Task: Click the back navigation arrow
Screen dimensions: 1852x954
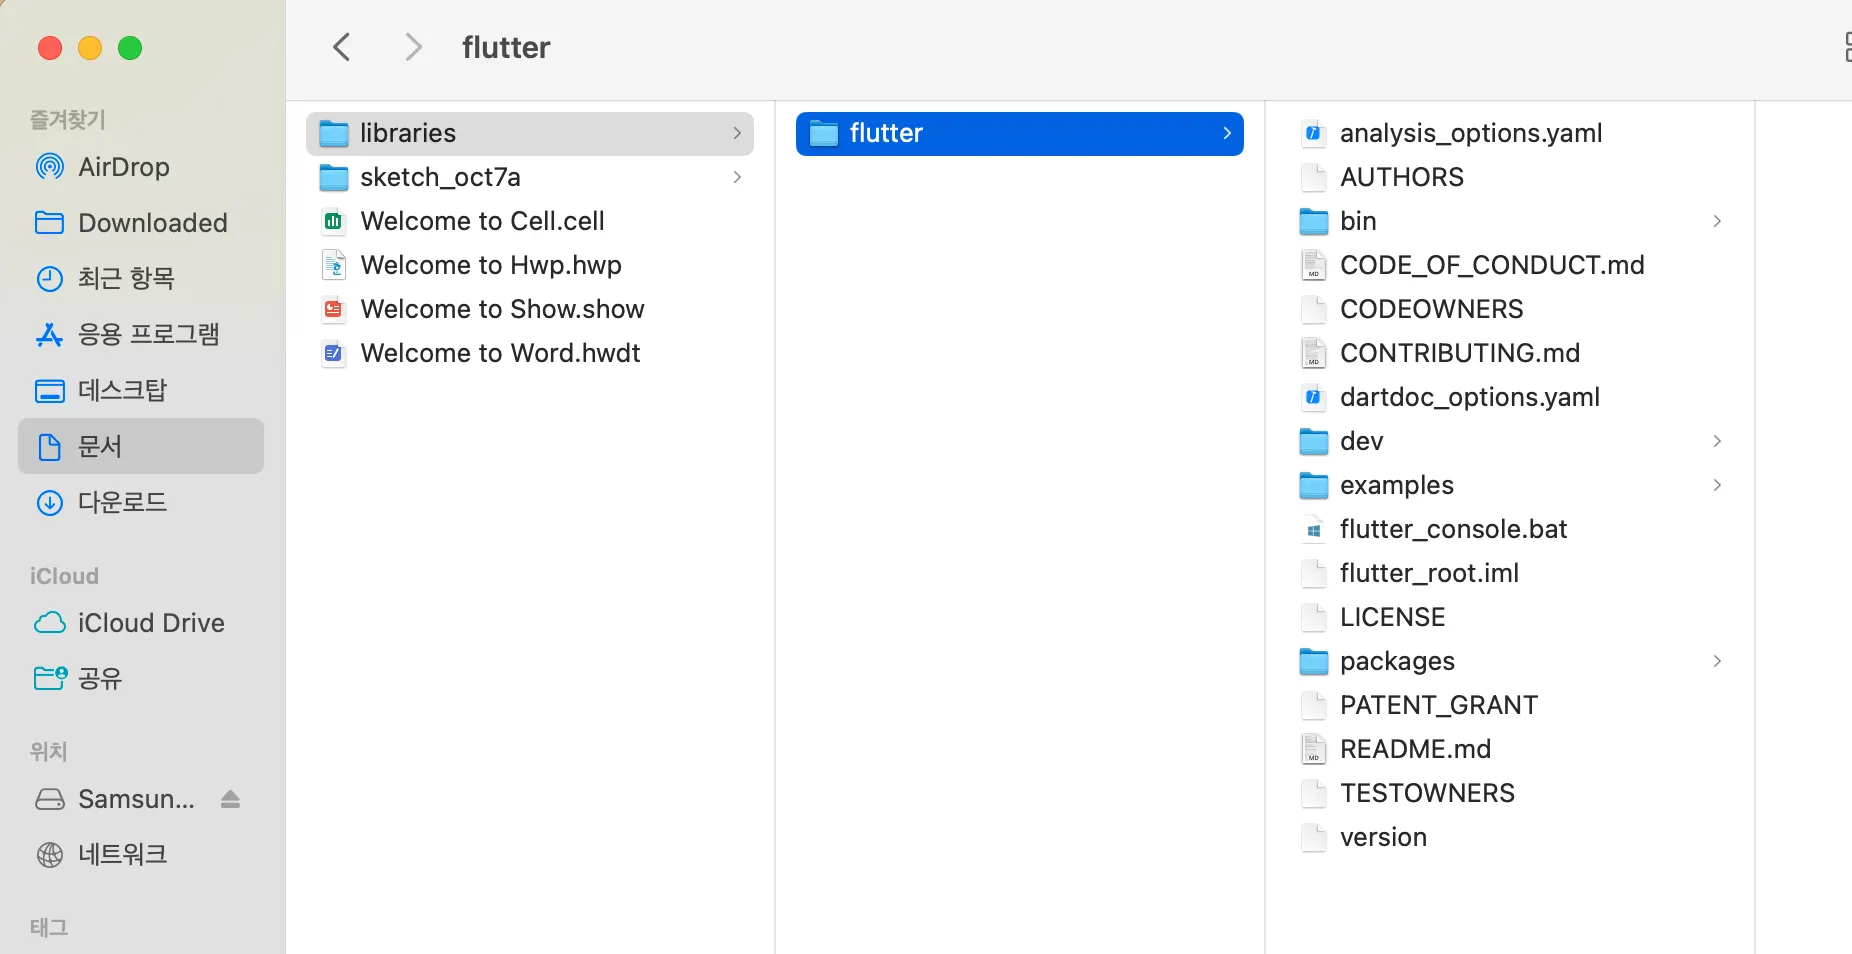Action: 342,47
